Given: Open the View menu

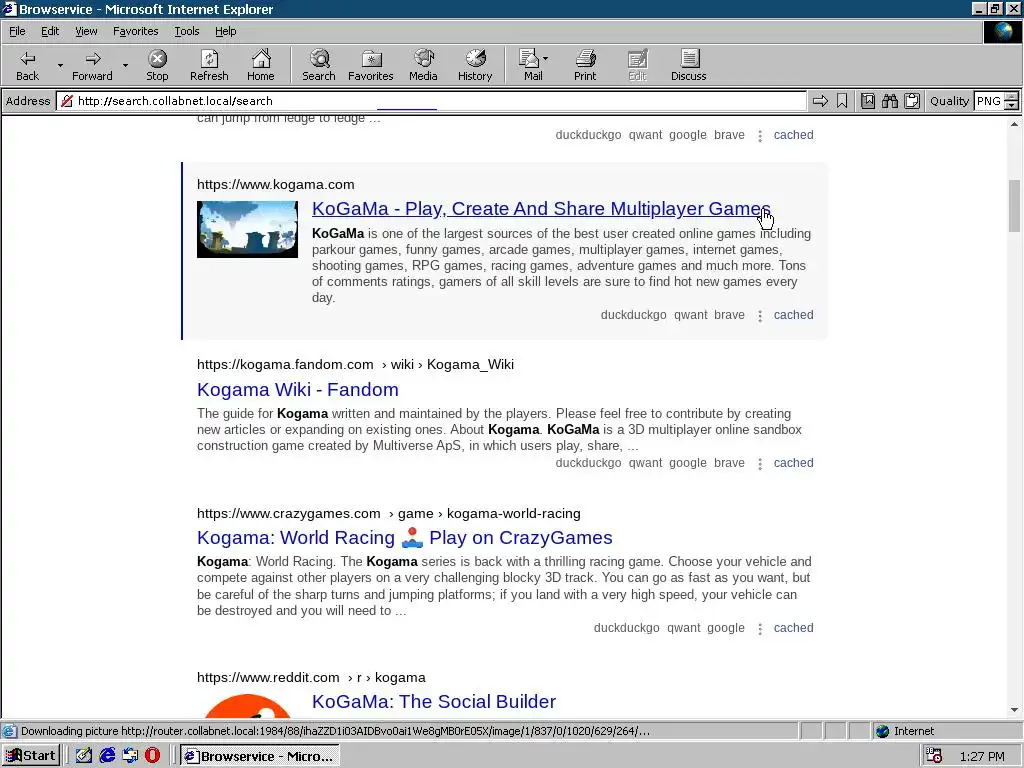Looking at the screenshot, I should (86, 31).
